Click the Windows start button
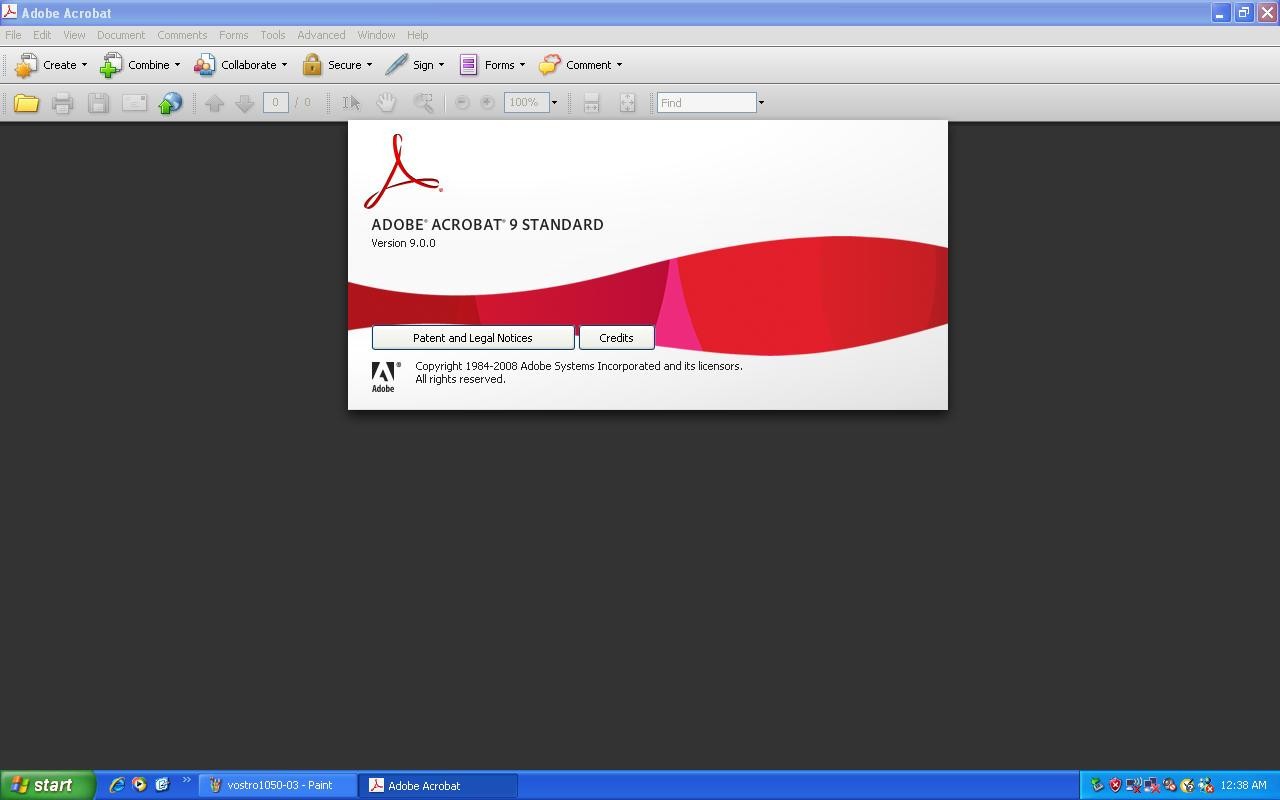This screenshot has height=800, width=1280. [47, 785]
